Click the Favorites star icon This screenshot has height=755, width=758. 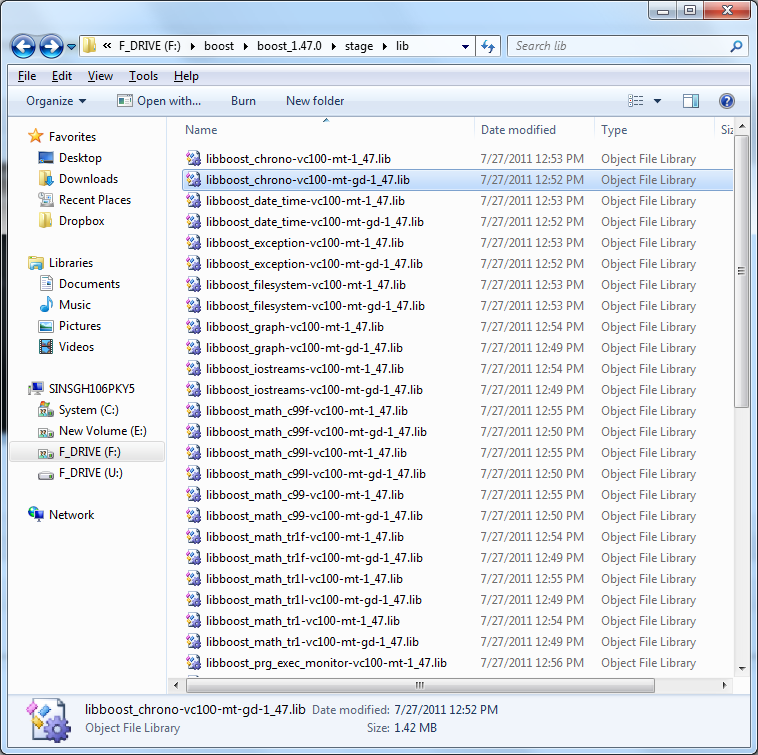pyautogui.click(x=35, y=136)
